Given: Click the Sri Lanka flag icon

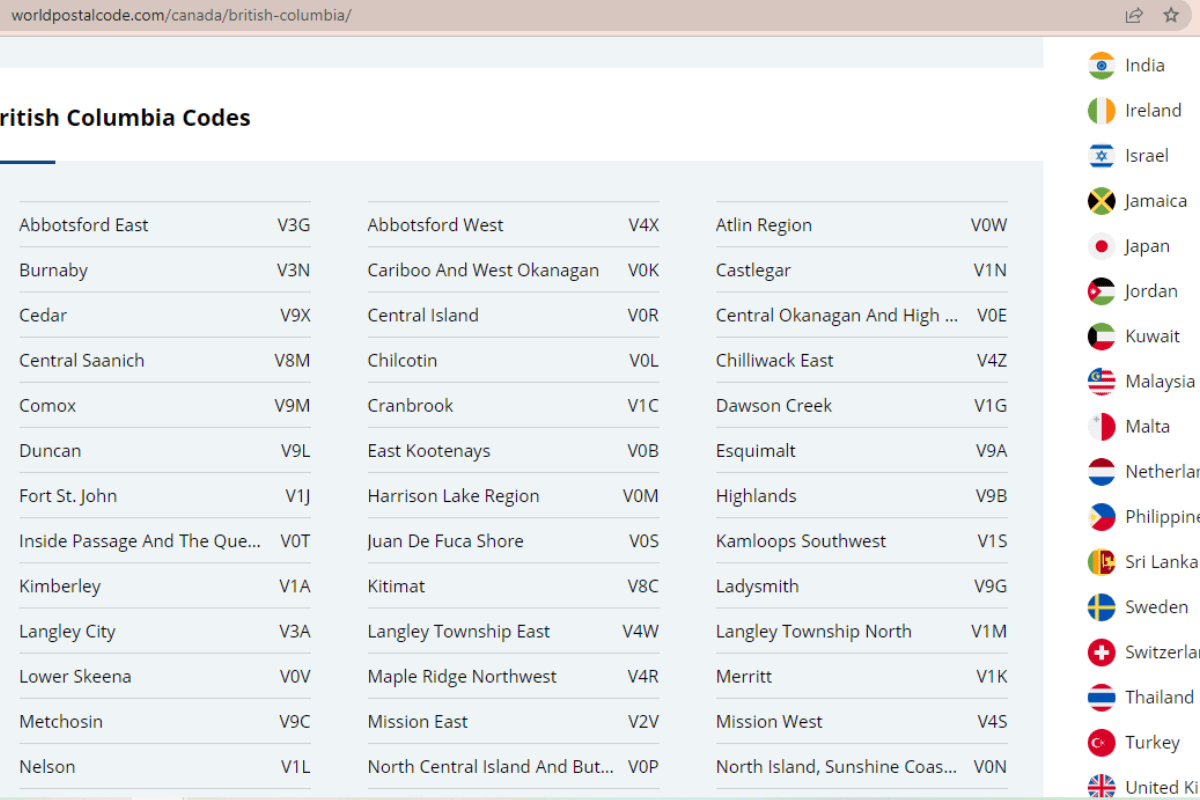Looking at the screenshot, I should click(x=1101, y=562).
